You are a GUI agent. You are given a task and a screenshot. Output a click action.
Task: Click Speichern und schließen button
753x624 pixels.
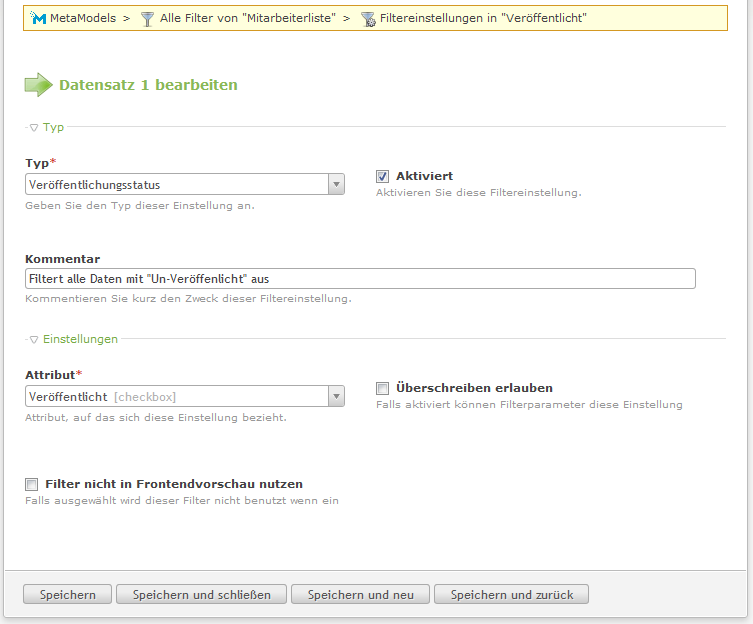pyautogui.click(x=202, y=594)
